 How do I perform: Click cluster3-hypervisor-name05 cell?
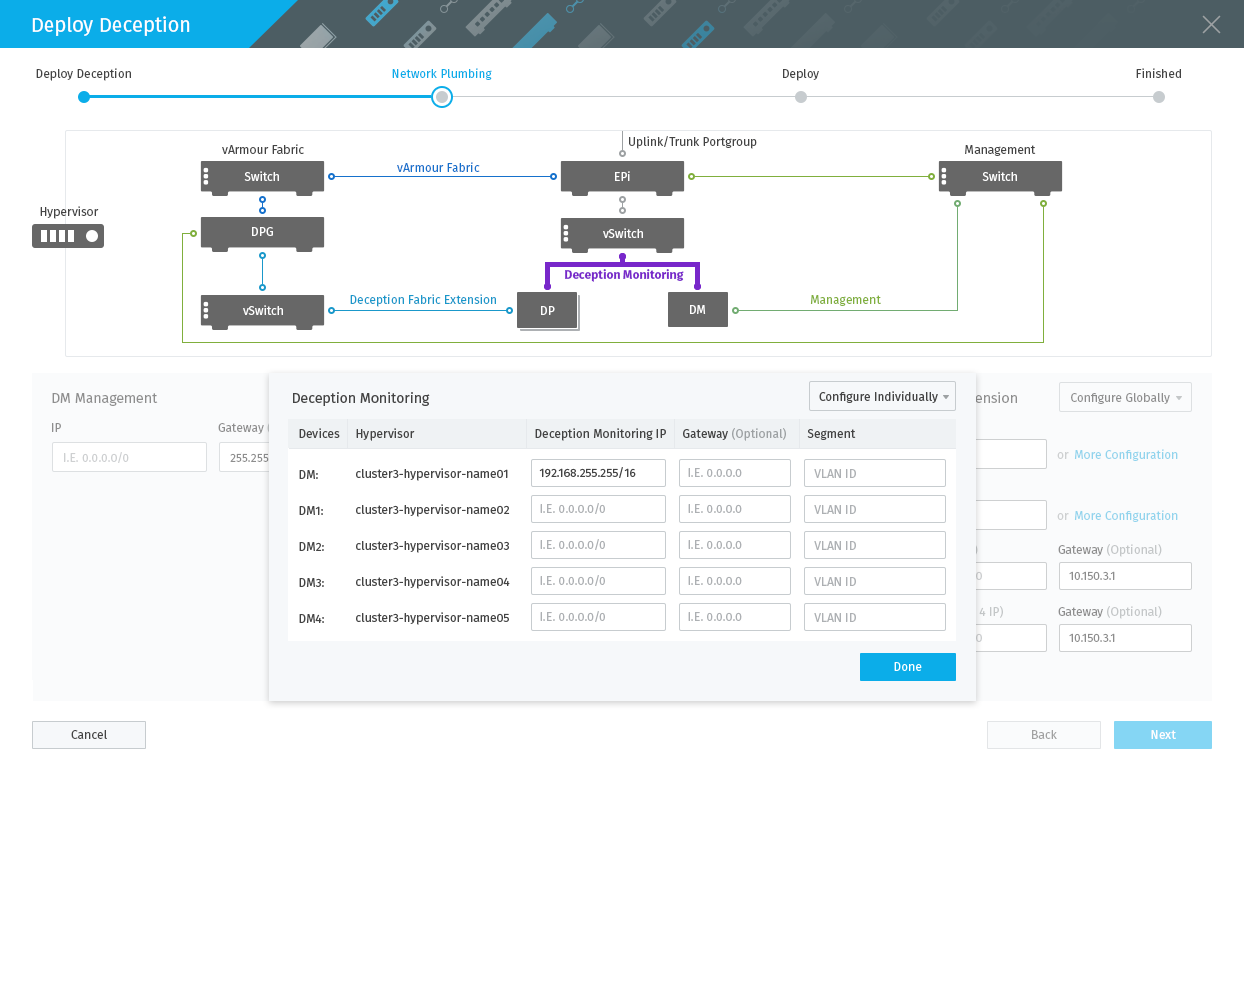click(x=432, y=618)
